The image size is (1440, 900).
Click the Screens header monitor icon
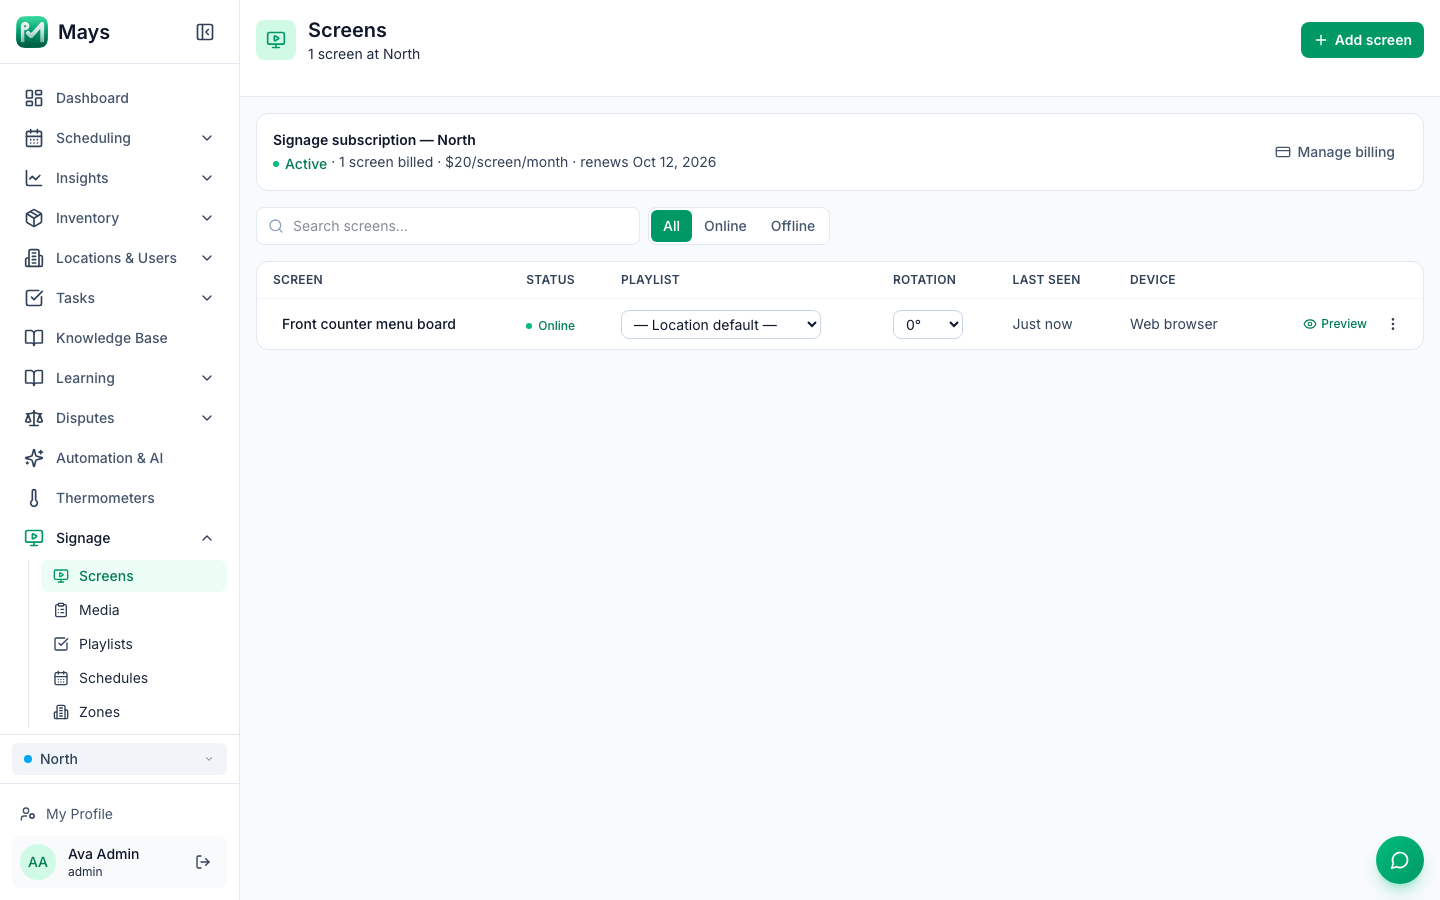click(276, 40)
